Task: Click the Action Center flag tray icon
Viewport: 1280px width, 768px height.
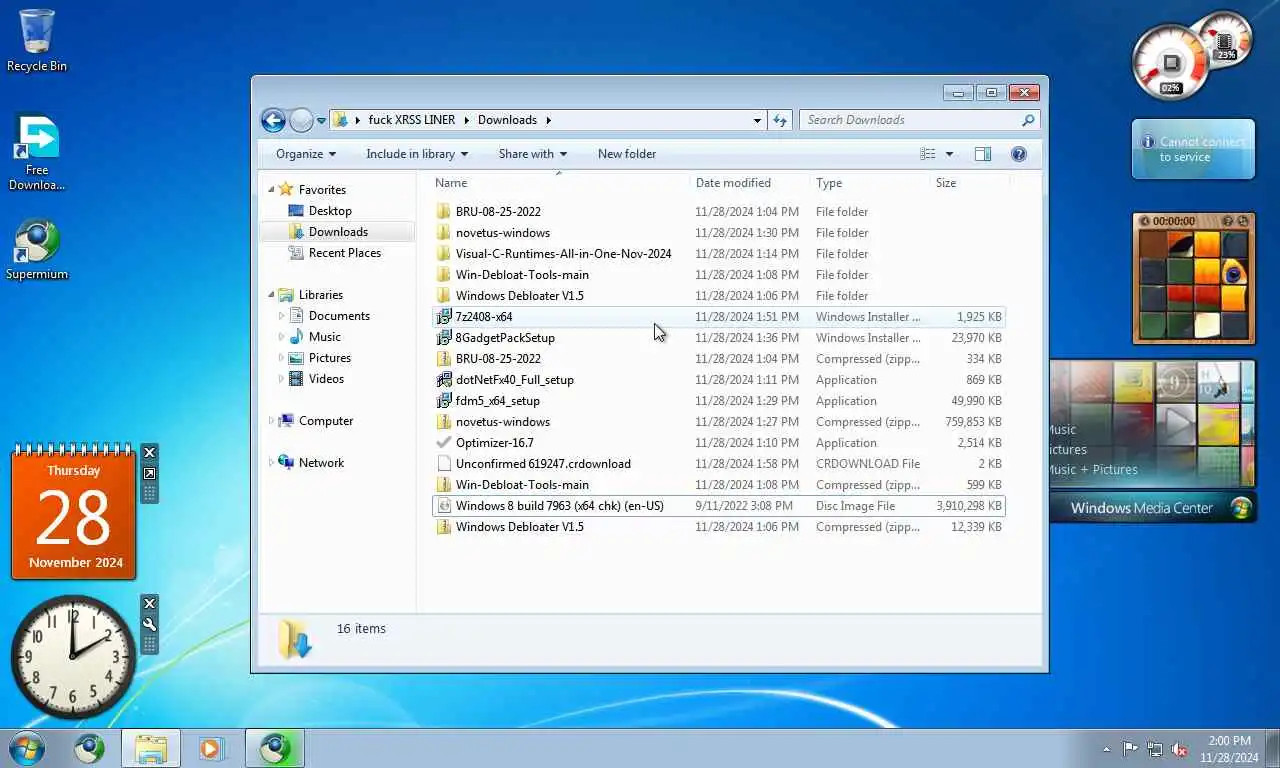Action: (1130, 749)
